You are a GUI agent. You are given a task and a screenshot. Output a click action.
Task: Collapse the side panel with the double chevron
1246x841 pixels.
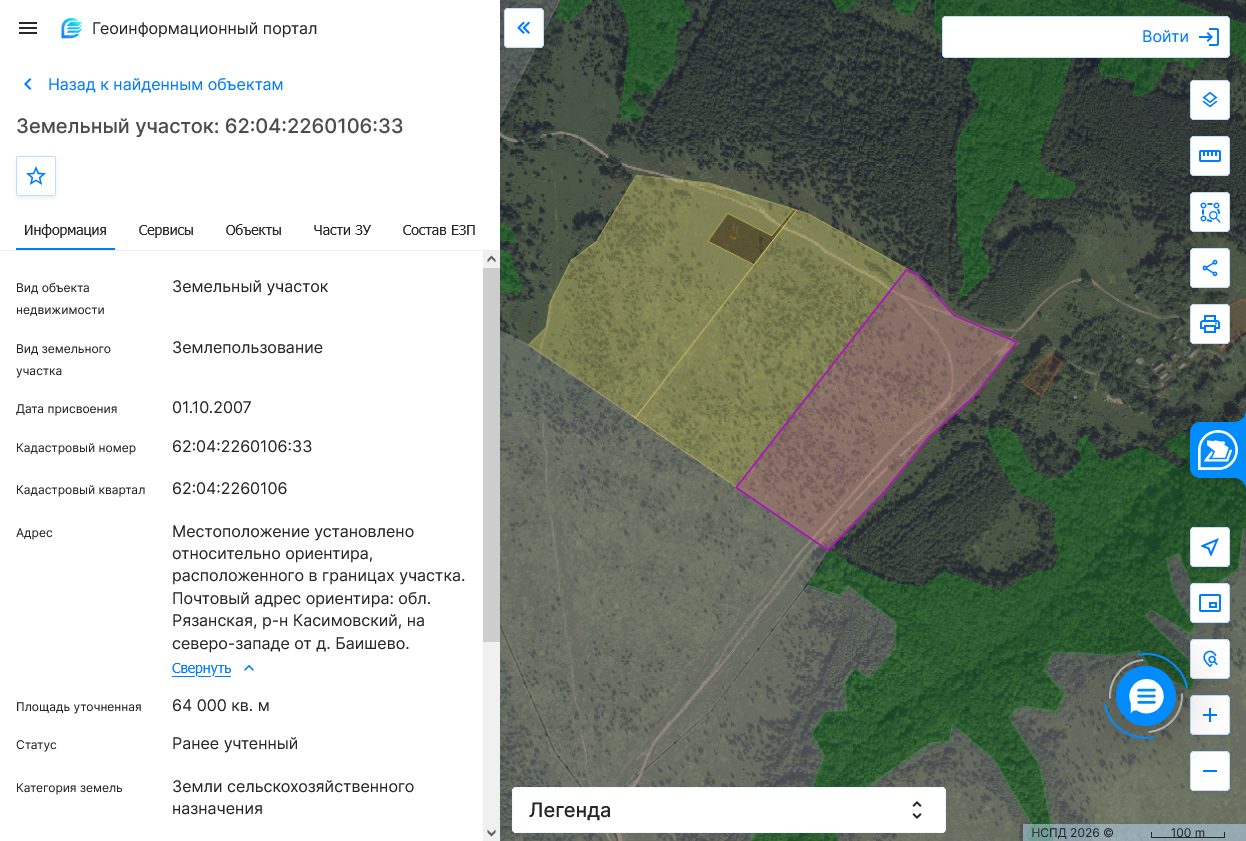tap(524, 28)
